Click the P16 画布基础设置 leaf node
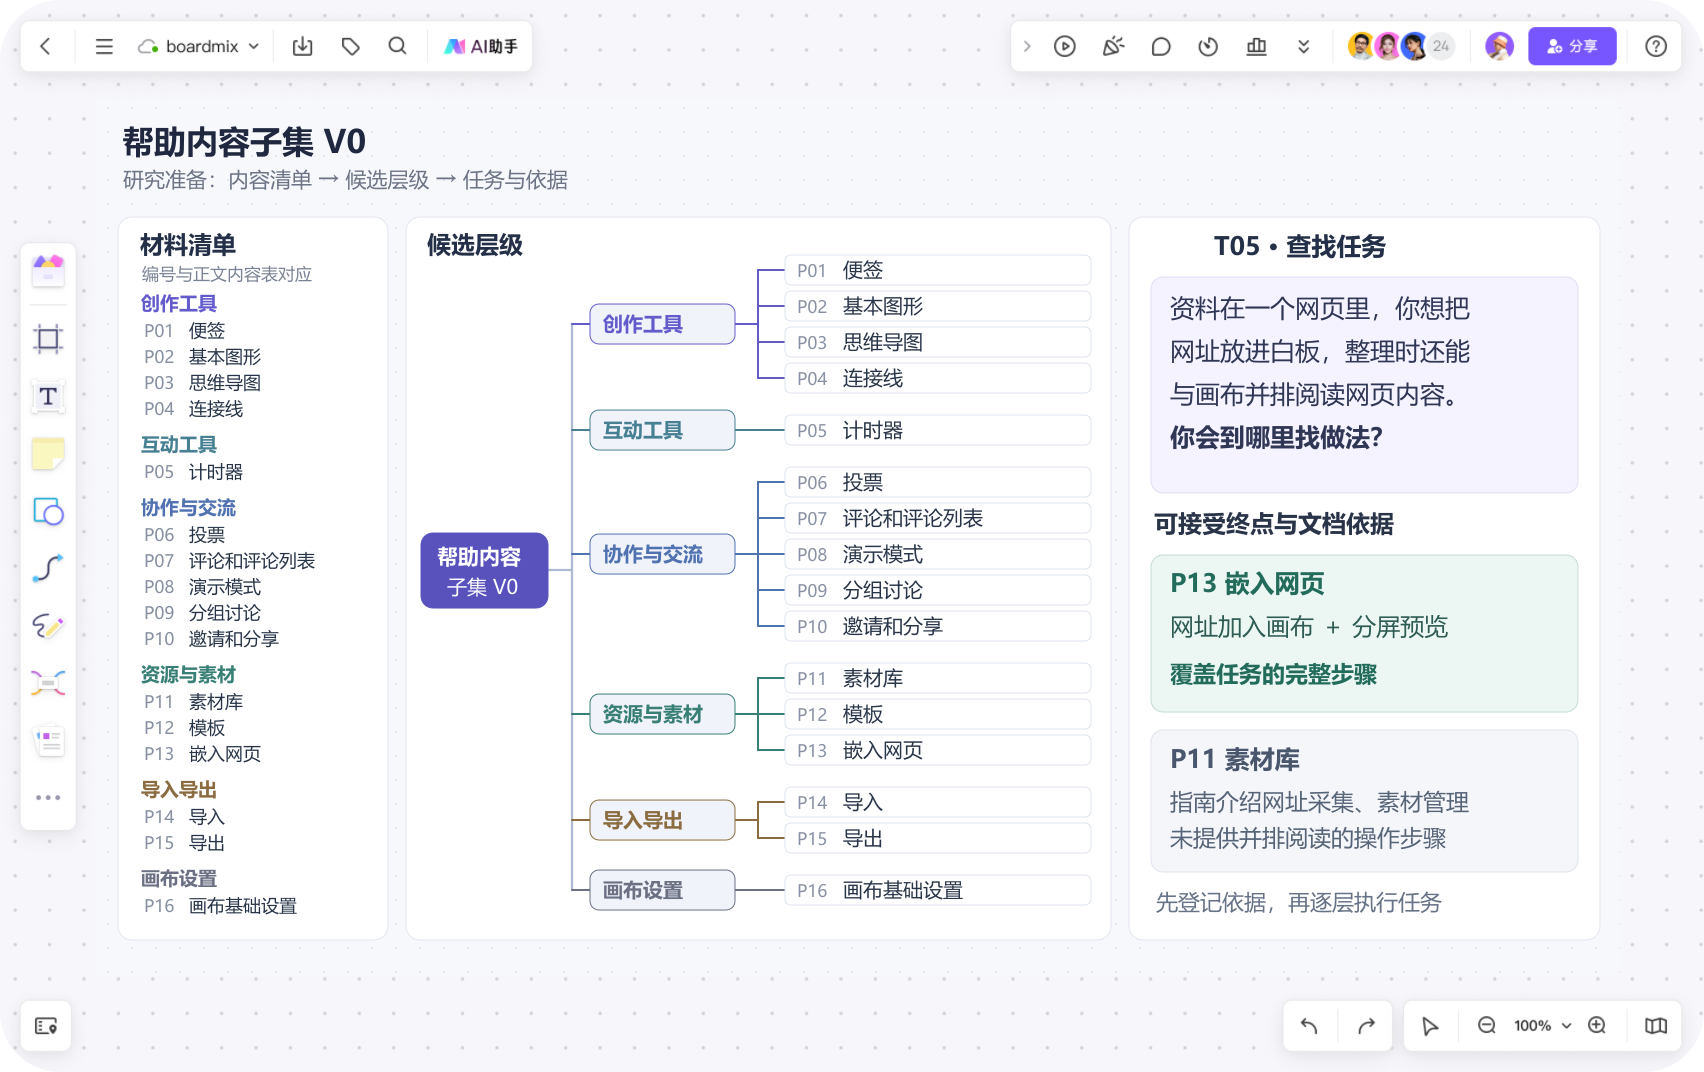This screenshot has width=1704, height=1072. pos(937,890)
